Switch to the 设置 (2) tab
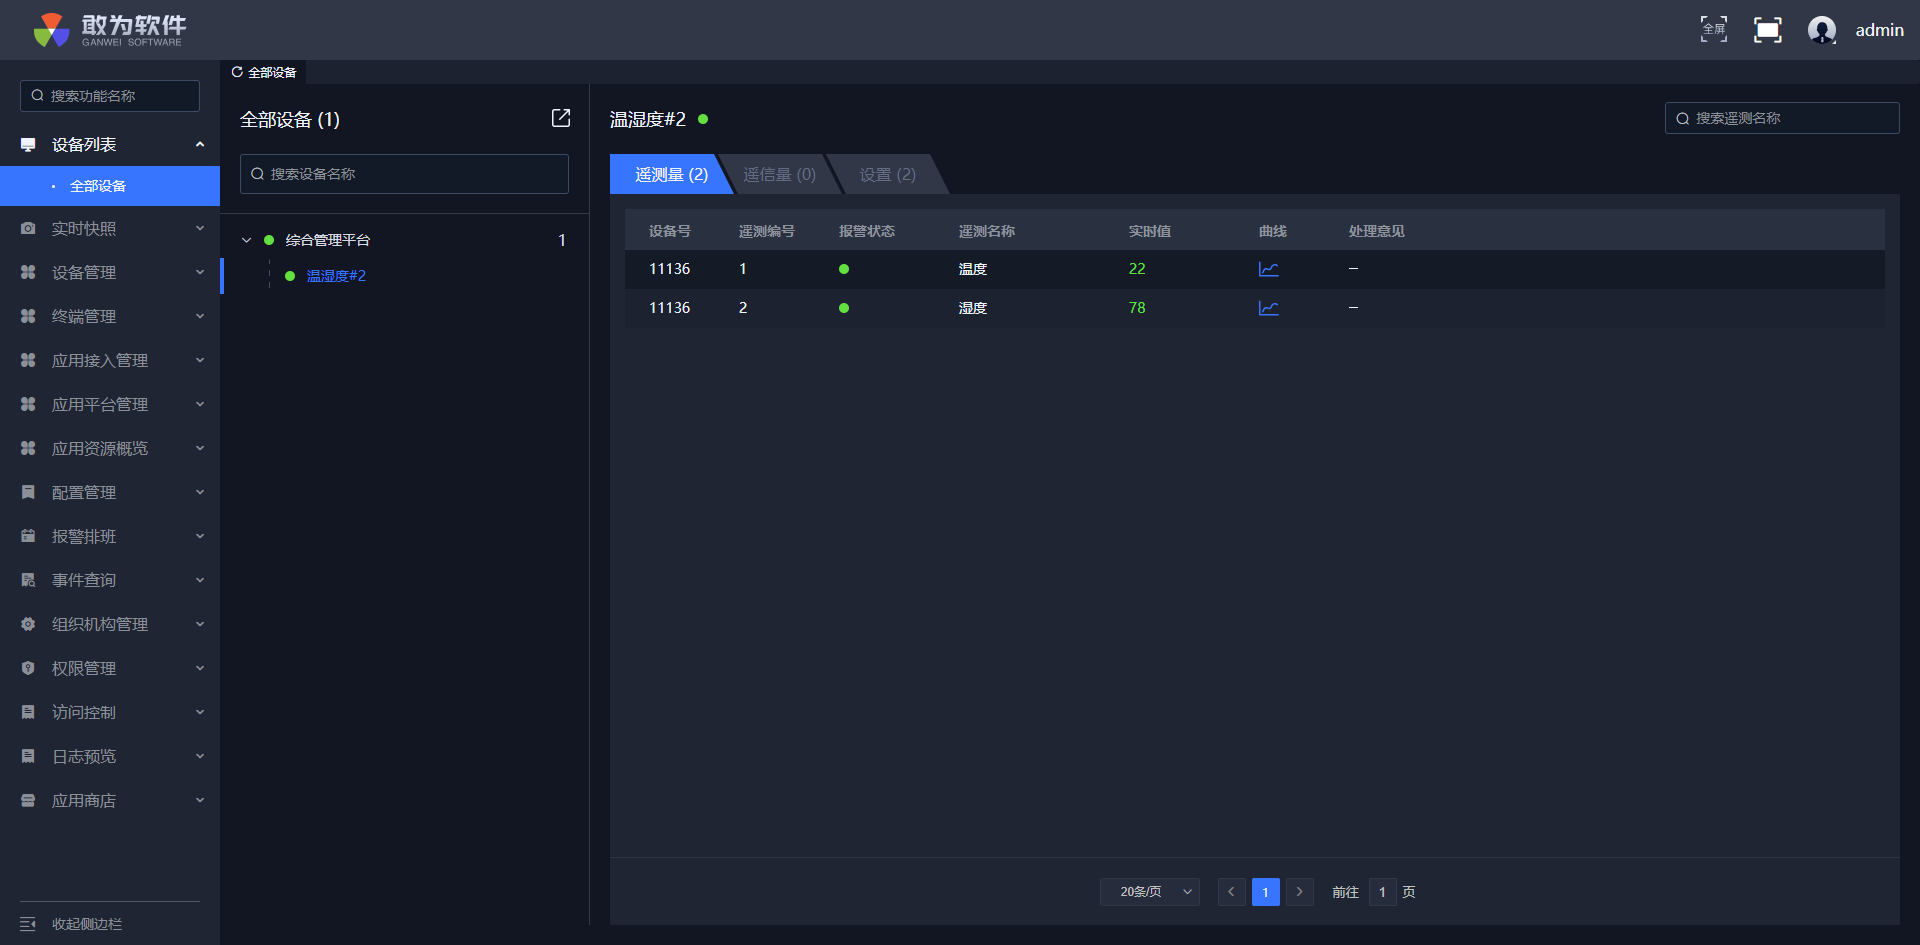1920x945 pixels. pos(887,174)
